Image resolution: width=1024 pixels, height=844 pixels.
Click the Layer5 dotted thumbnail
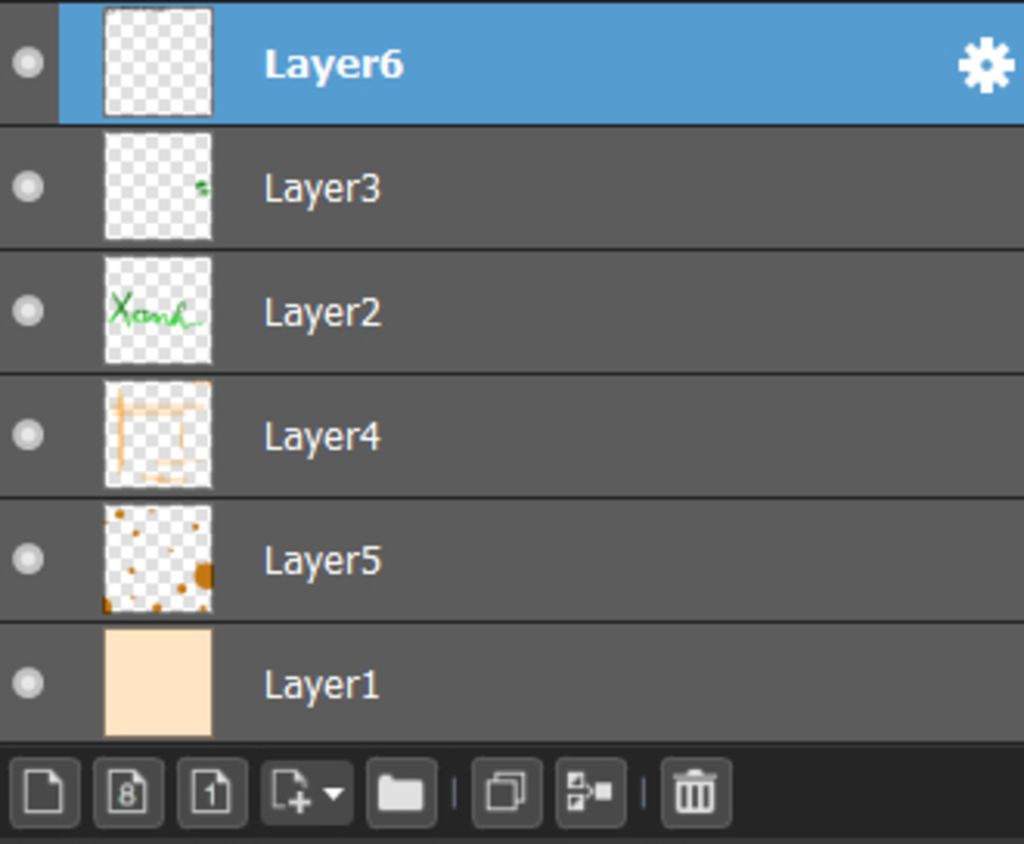158,559
